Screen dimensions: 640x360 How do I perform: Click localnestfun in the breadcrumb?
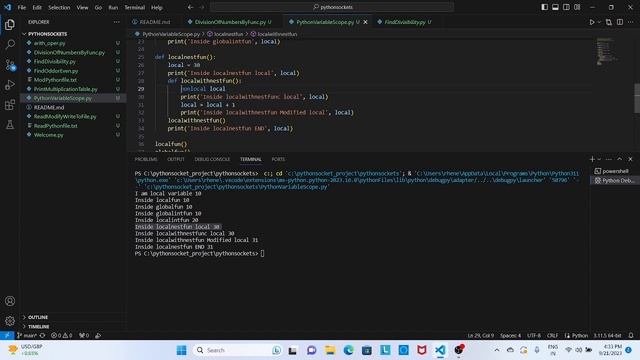click(x=228, y=34)
